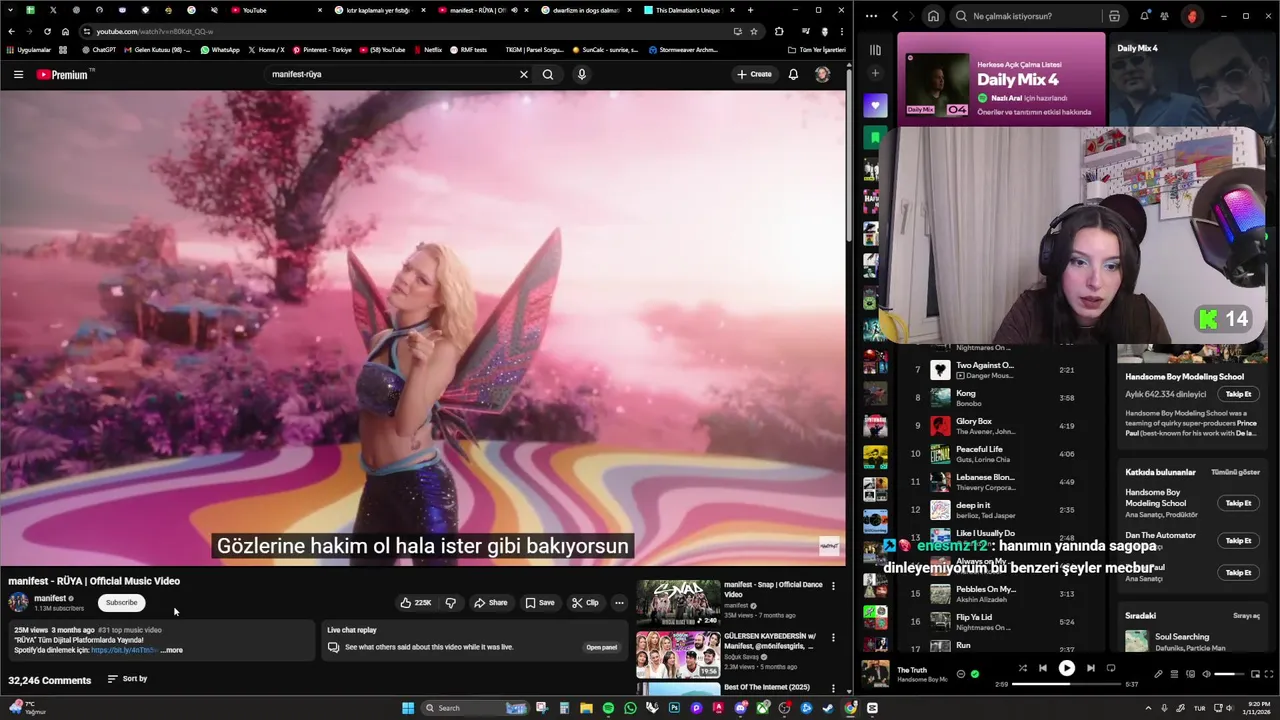
Task: Go to previous track in Spotify
Action: pyautogui.click(x=1042, y=668)
